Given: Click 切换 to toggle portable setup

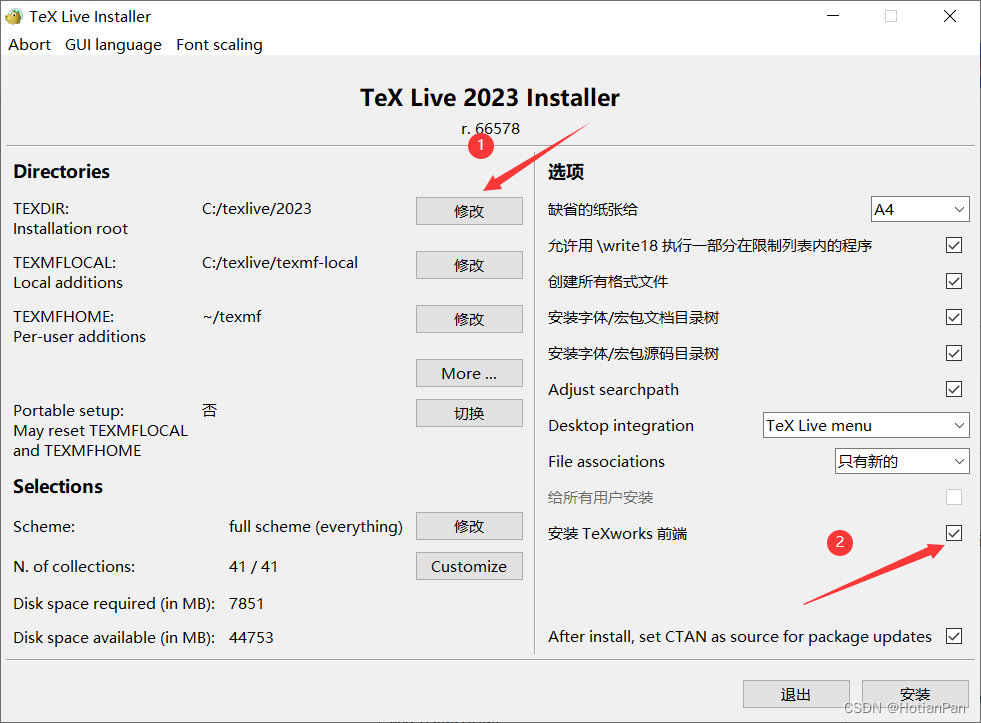Looking at the screenshot, I should 469,413.
